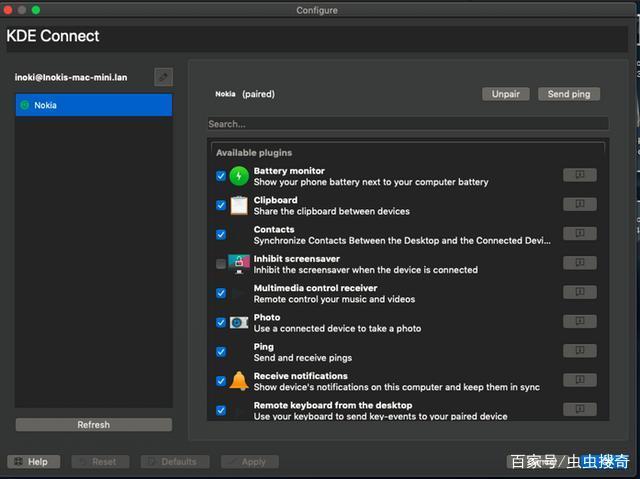This screenshot has width=640, height=479.
Task: Open Help from the bottom bar
Action: (x=31, y=462)
